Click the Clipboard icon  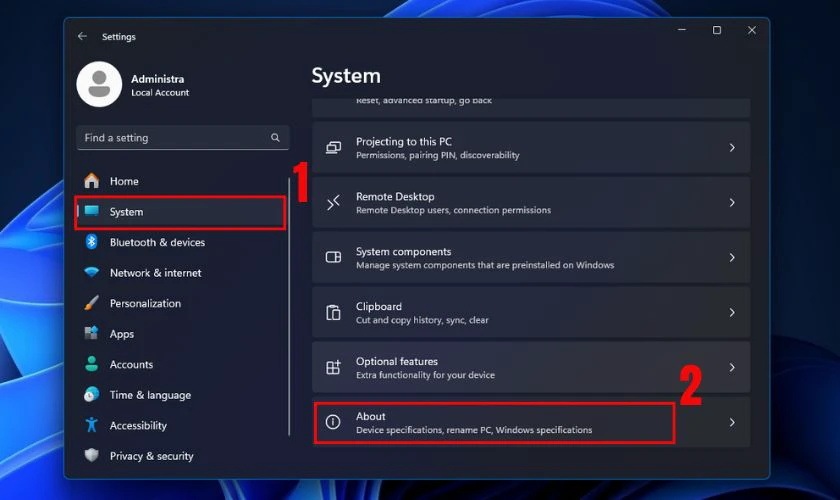pos(333,312)
